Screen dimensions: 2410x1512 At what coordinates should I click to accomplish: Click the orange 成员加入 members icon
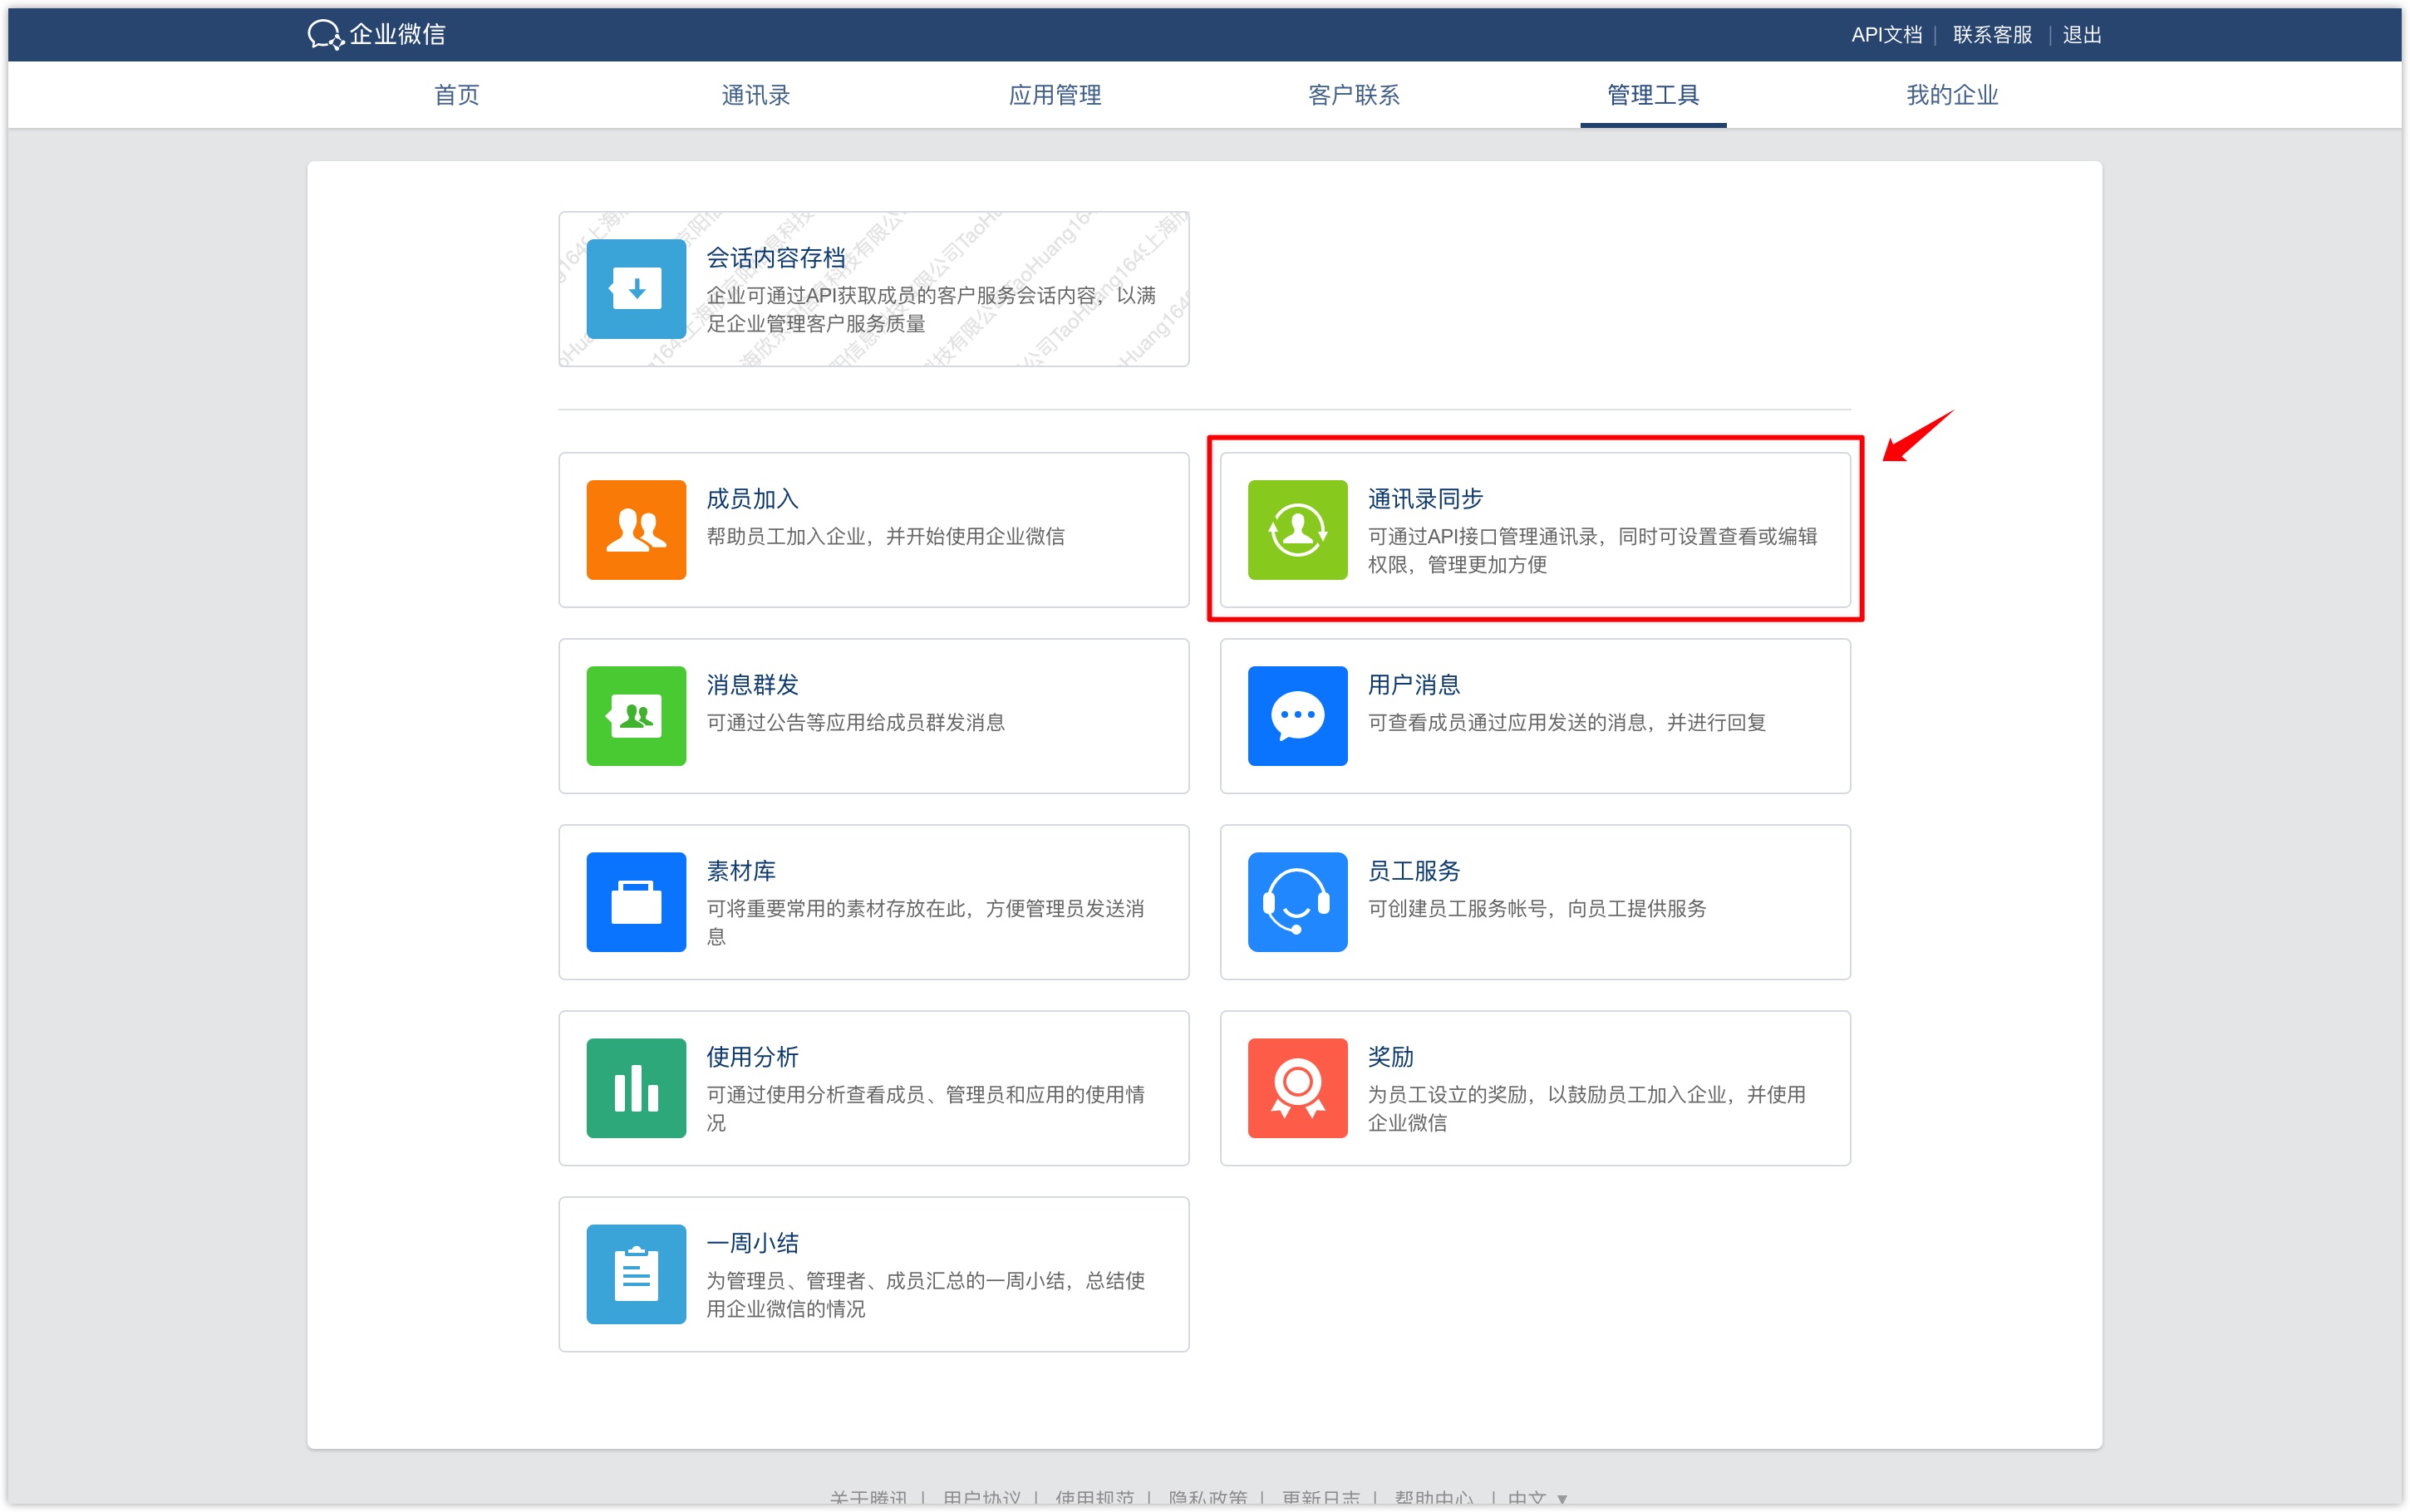[636, 530]
